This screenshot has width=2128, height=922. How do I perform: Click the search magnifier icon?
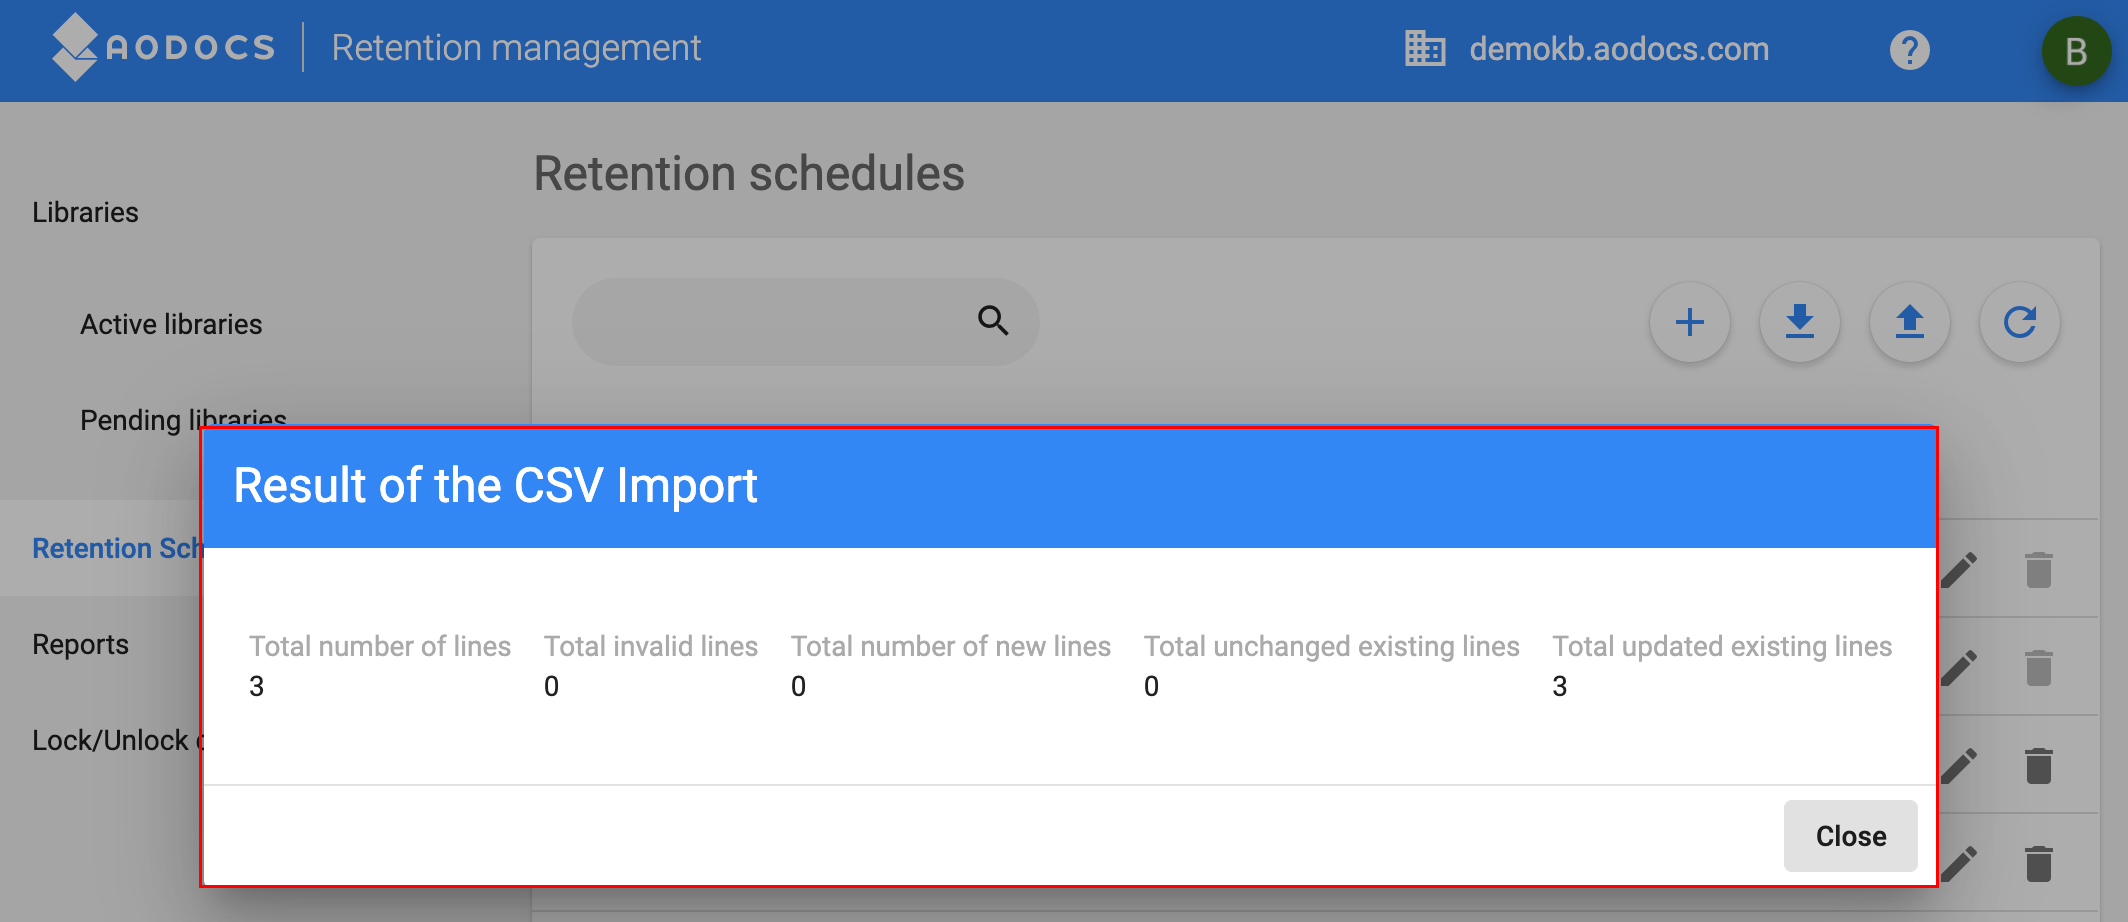coord(993,321)
